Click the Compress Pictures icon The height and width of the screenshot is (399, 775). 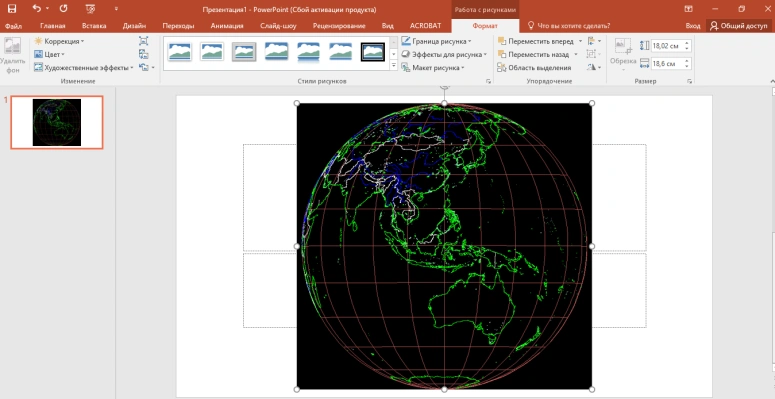[143, 41]
